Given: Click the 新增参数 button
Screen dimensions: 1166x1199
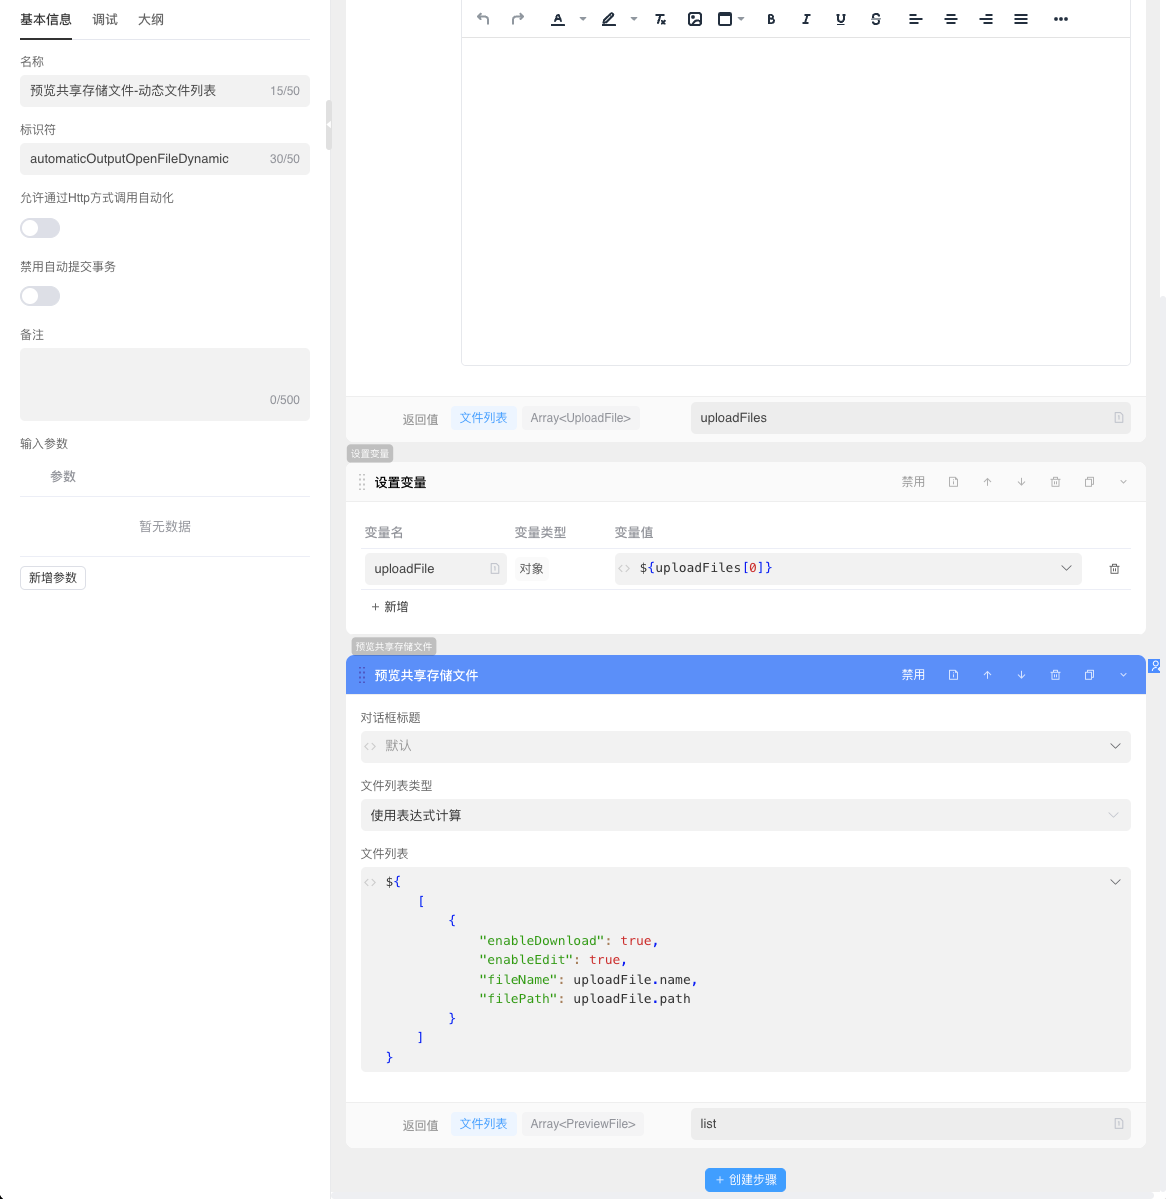Looking at the screenshot, I should point(53,578).
